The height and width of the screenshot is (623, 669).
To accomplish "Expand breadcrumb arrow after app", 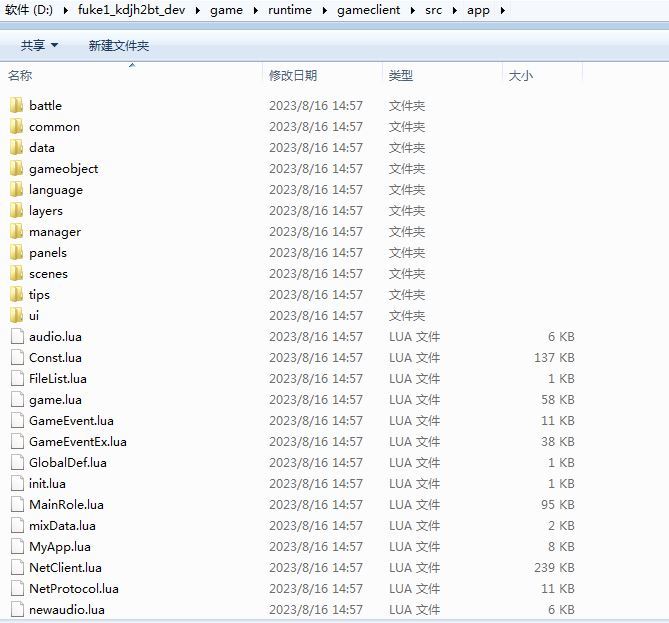I will pyautogui.click(x=500, y=10).
